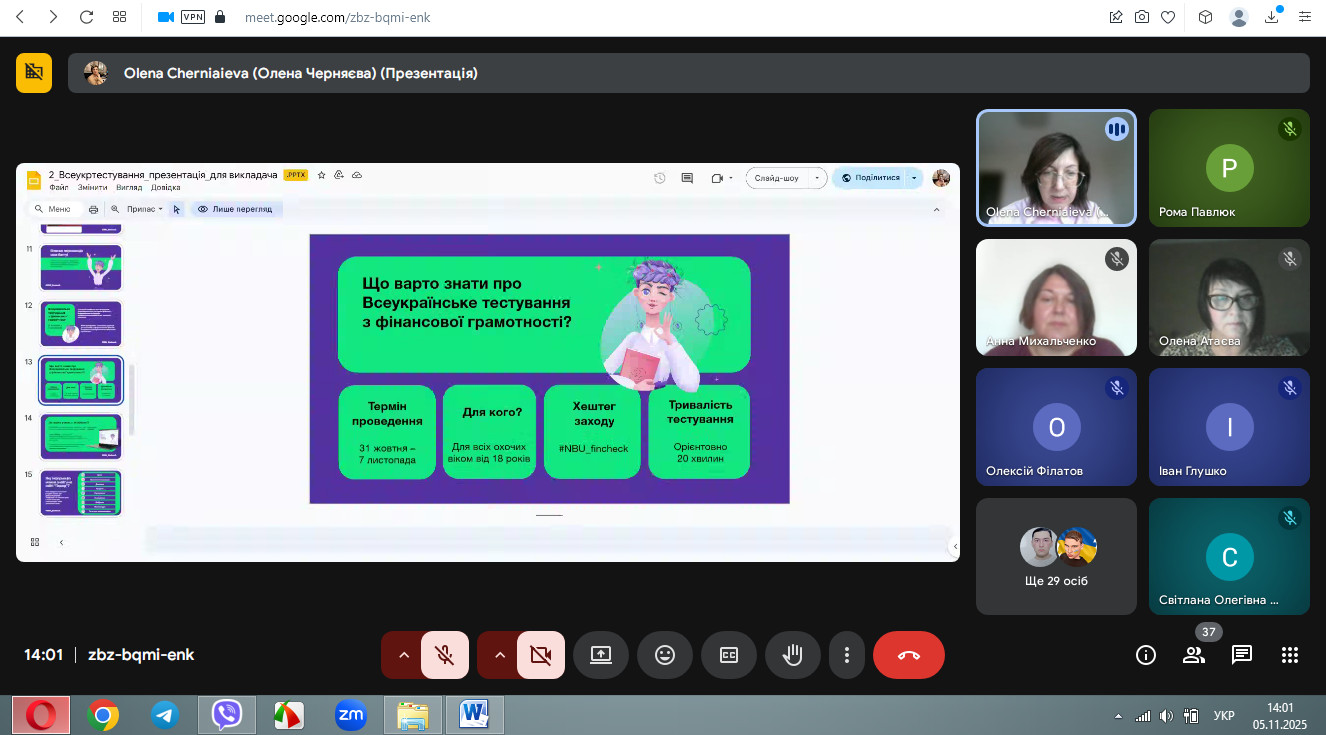Show the participants list icon
This screenshot has height=735, width=1326.
click(1194, 655)
